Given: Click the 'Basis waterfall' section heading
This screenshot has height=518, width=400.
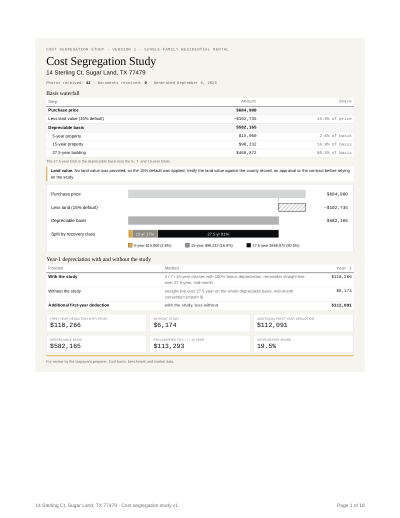Looking at the screenshot, I should [63, 93].
